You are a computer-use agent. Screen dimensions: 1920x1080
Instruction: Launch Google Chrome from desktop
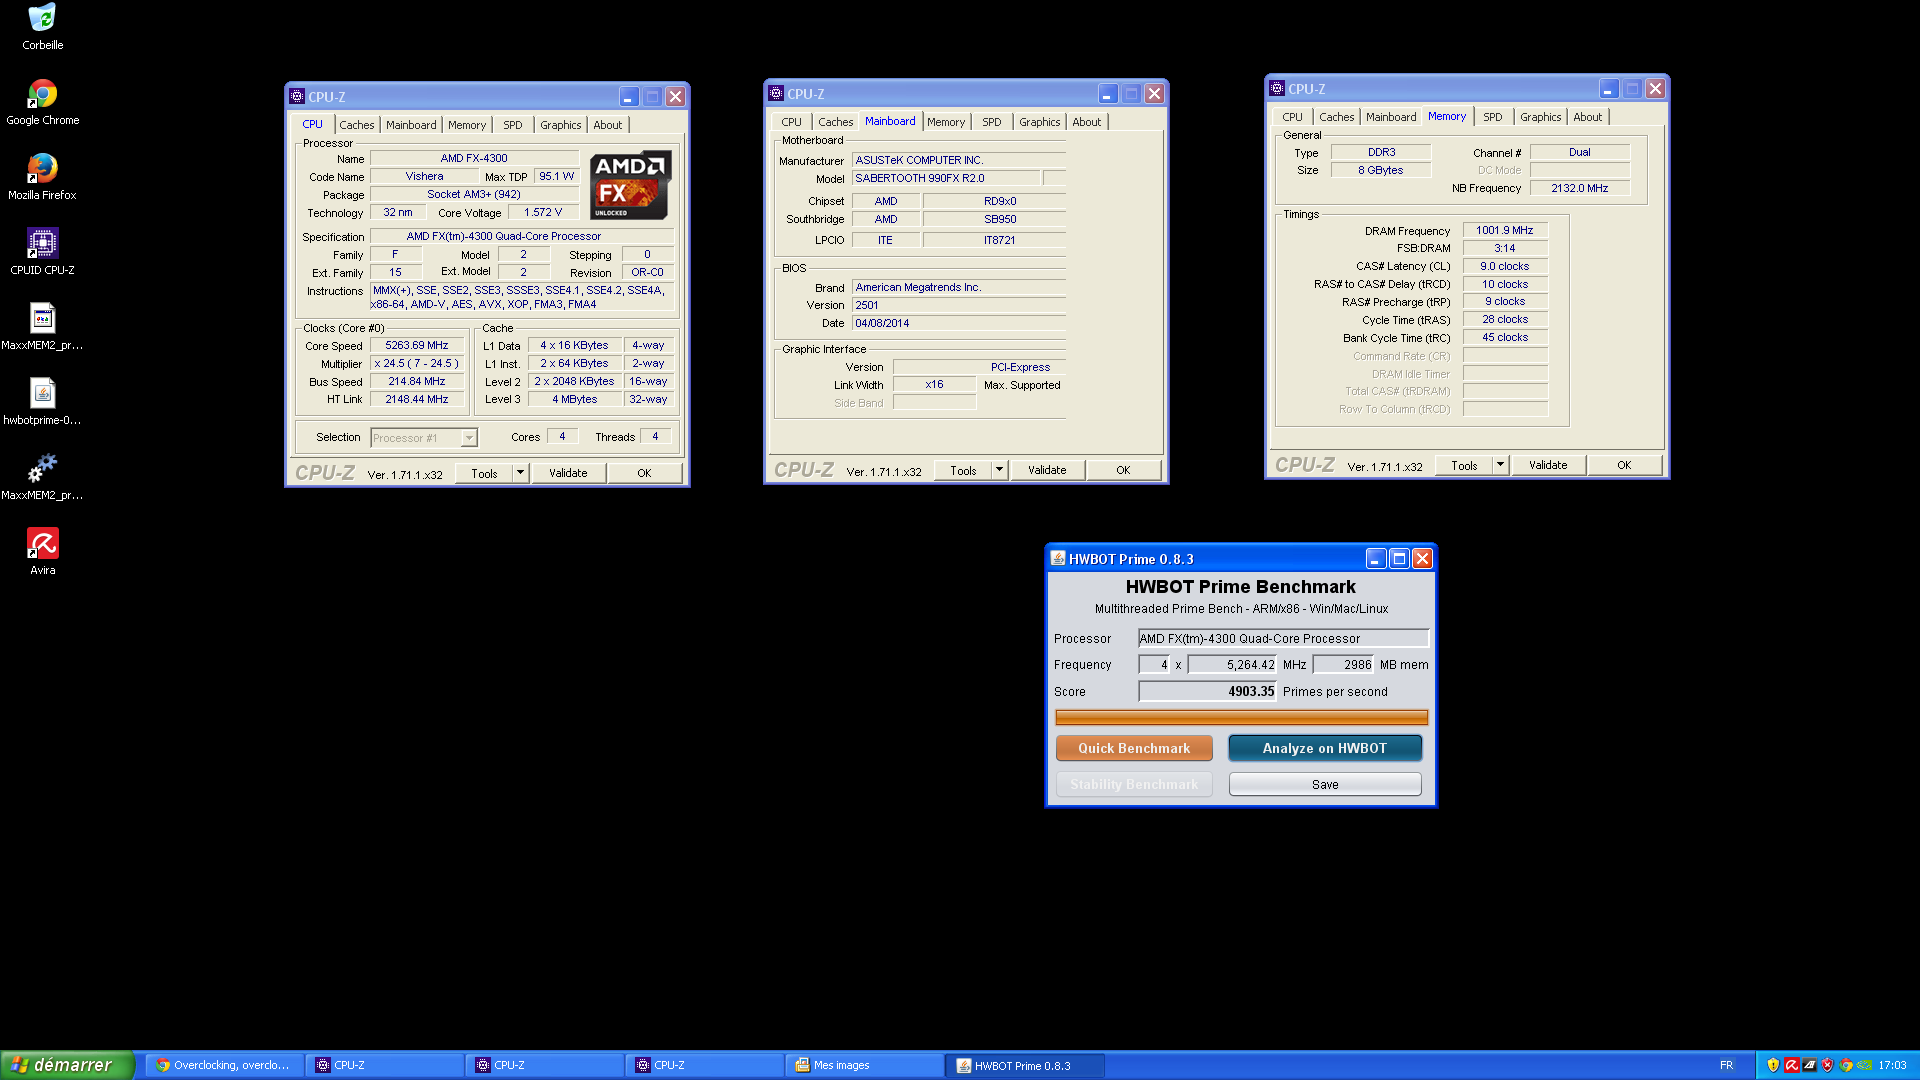tap(42, 102)
